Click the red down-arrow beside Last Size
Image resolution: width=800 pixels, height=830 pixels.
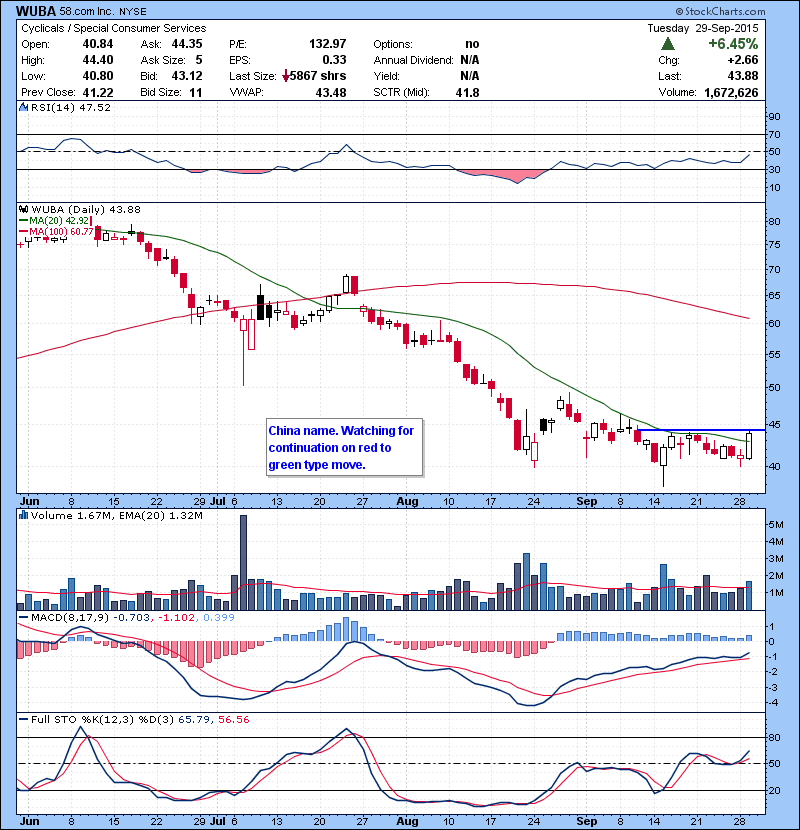pos(286,76)
